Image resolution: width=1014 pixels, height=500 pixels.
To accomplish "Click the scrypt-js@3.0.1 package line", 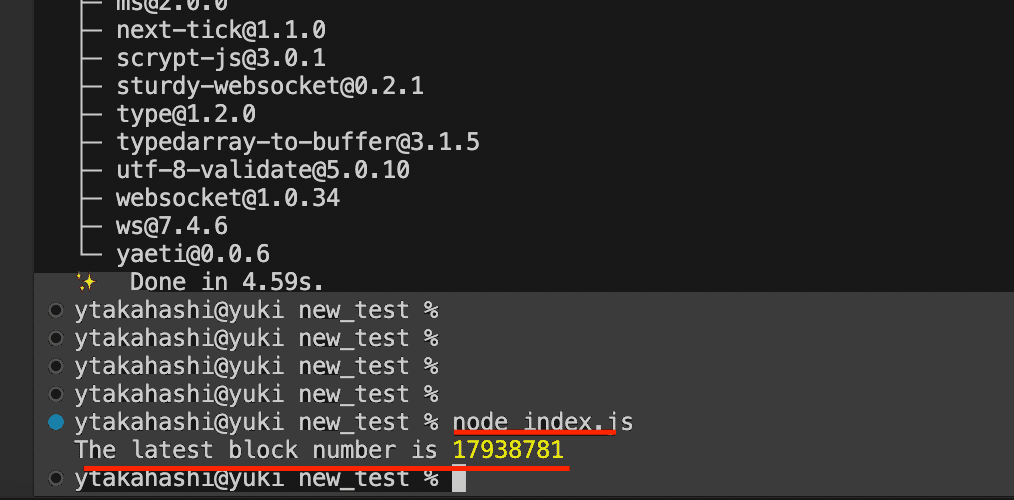I will coord(221,58).
